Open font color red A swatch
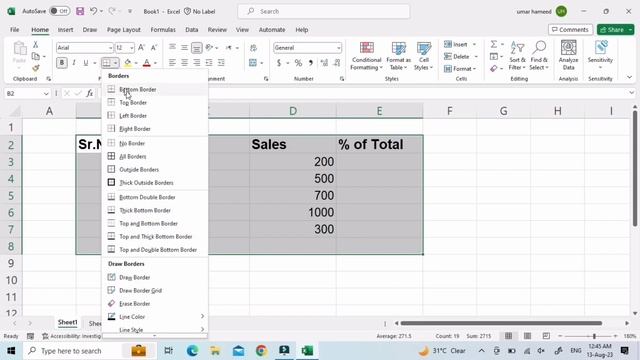Image resolution: width=640 pixels, height=360 pixels. [x=147, y=63]
